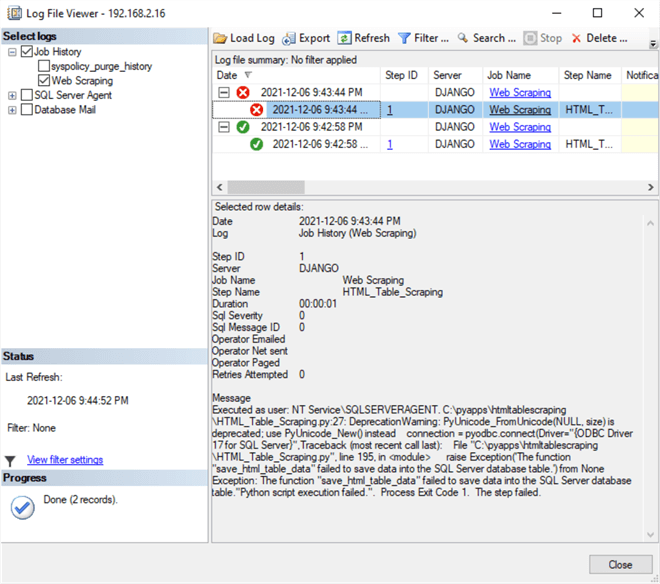Click HTML_T... step name in selected row
This screenshot has width=660, height=584.
tap(589, 110)
